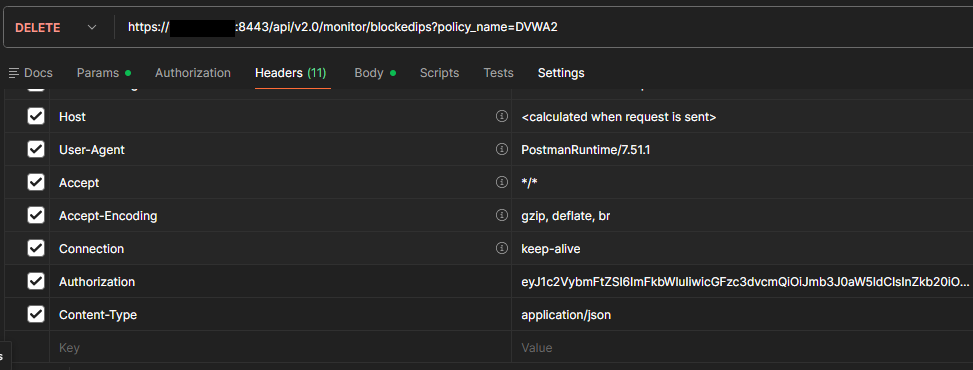Click the info icon for User-Agent header
The height and width of the screenshot is (370, 973).
(501, 149)
